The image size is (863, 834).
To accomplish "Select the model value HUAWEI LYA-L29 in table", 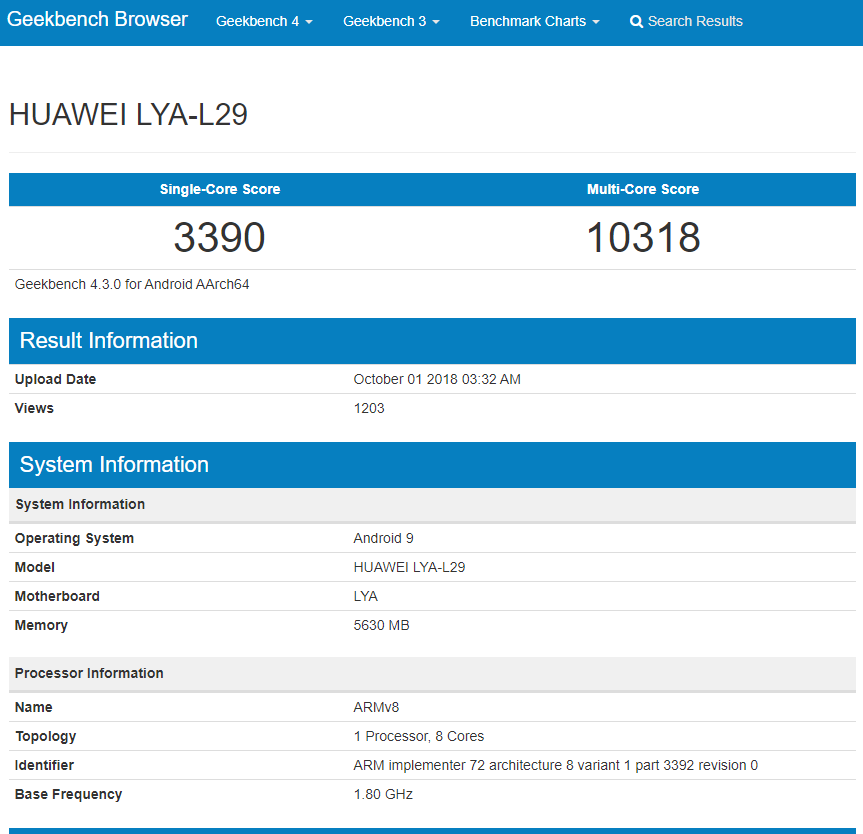I will [409, 568].
